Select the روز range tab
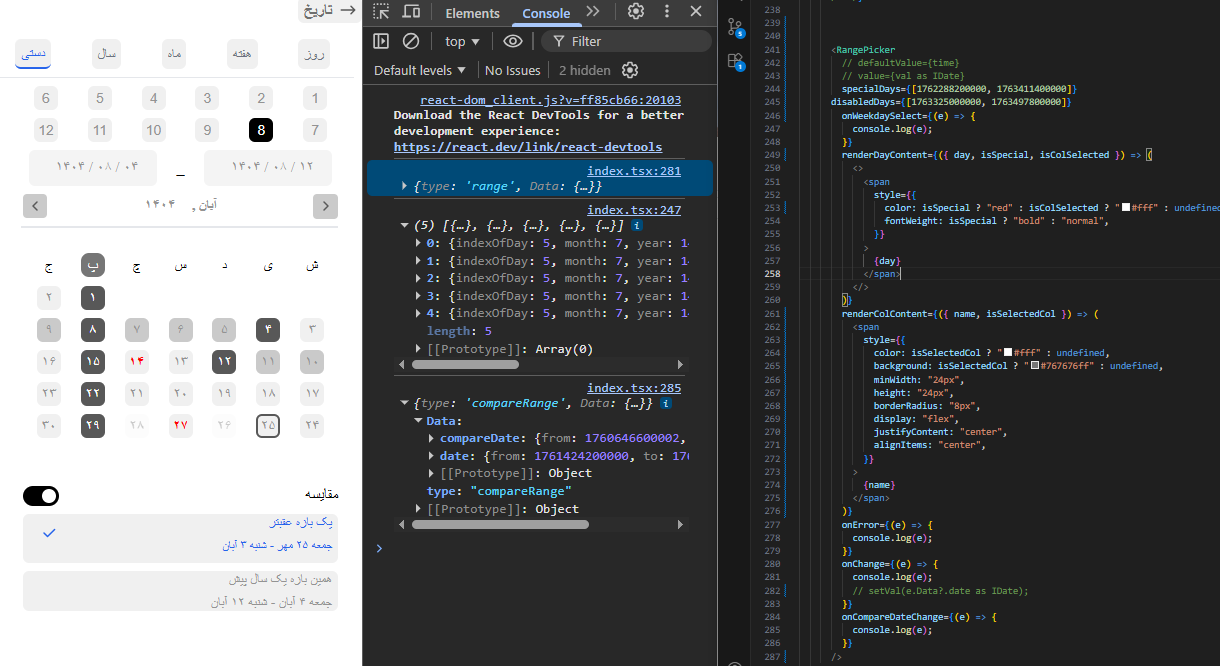This screenshot has height=666, width=1220. pos(313,54)
